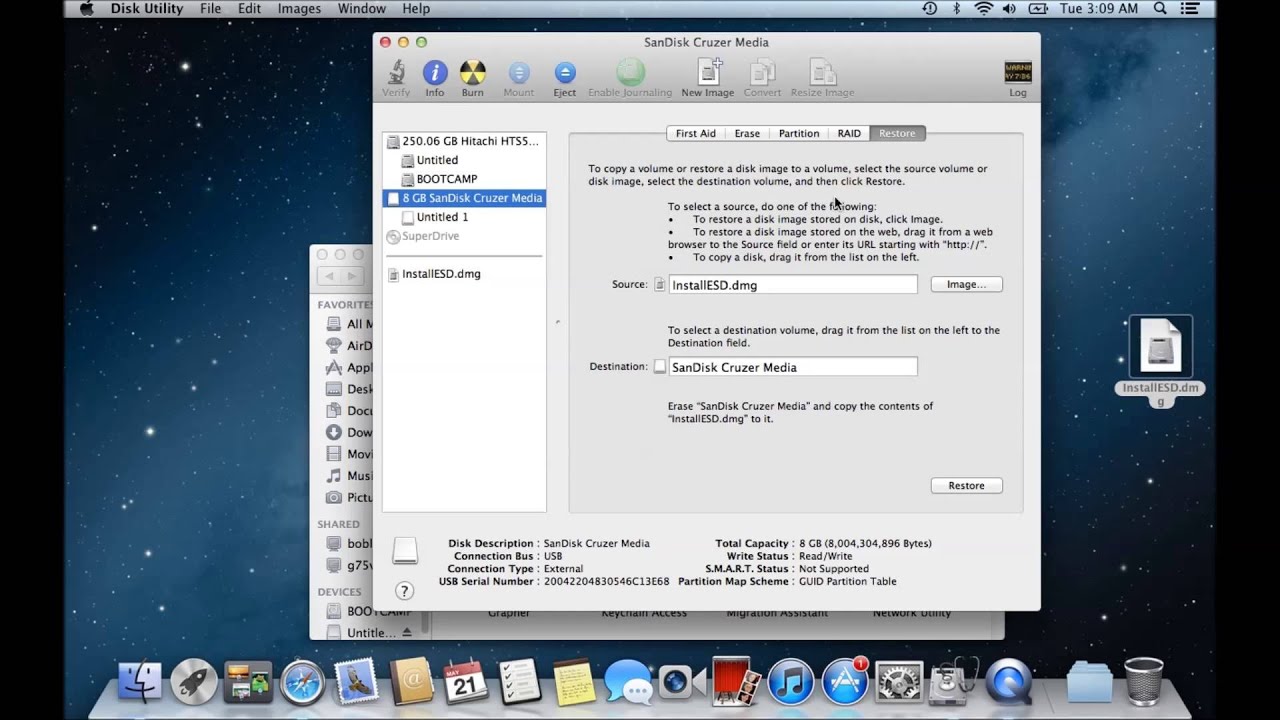
Task: Open the Apple menu
Action: click(x=86, y=9)
